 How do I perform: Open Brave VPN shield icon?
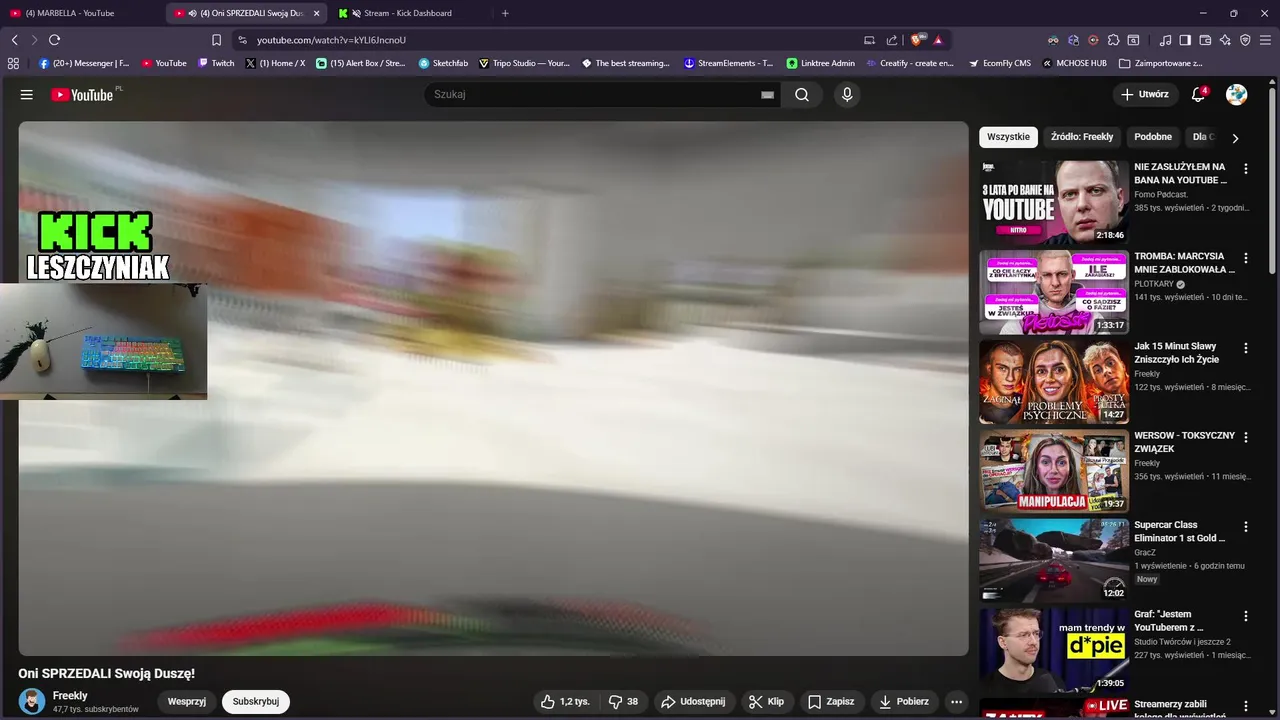coord(1245,40)
